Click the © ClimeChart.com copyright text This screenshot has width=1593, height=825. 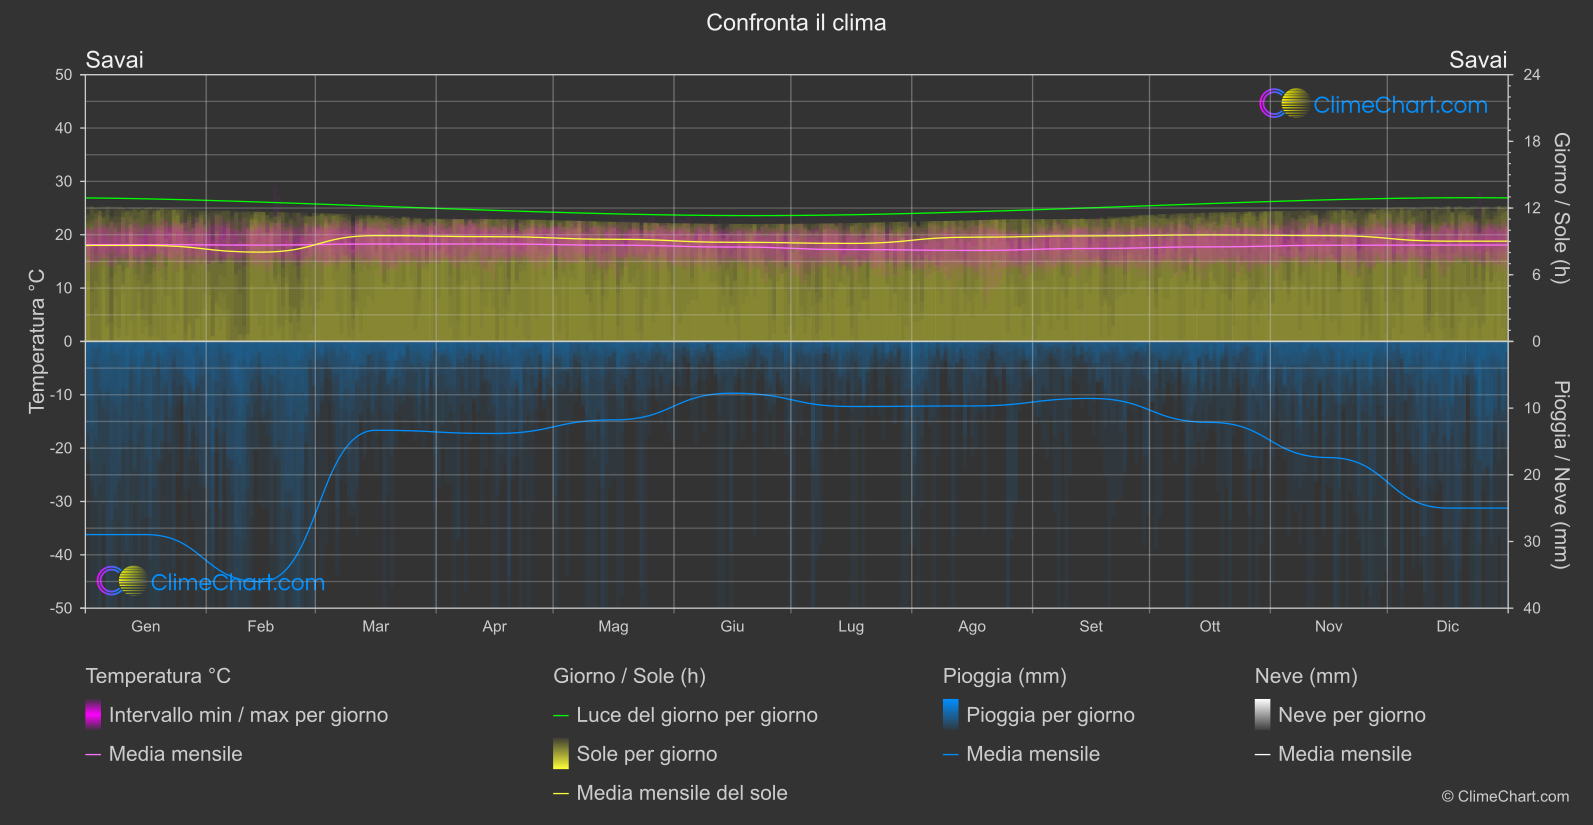point(1505,796)
